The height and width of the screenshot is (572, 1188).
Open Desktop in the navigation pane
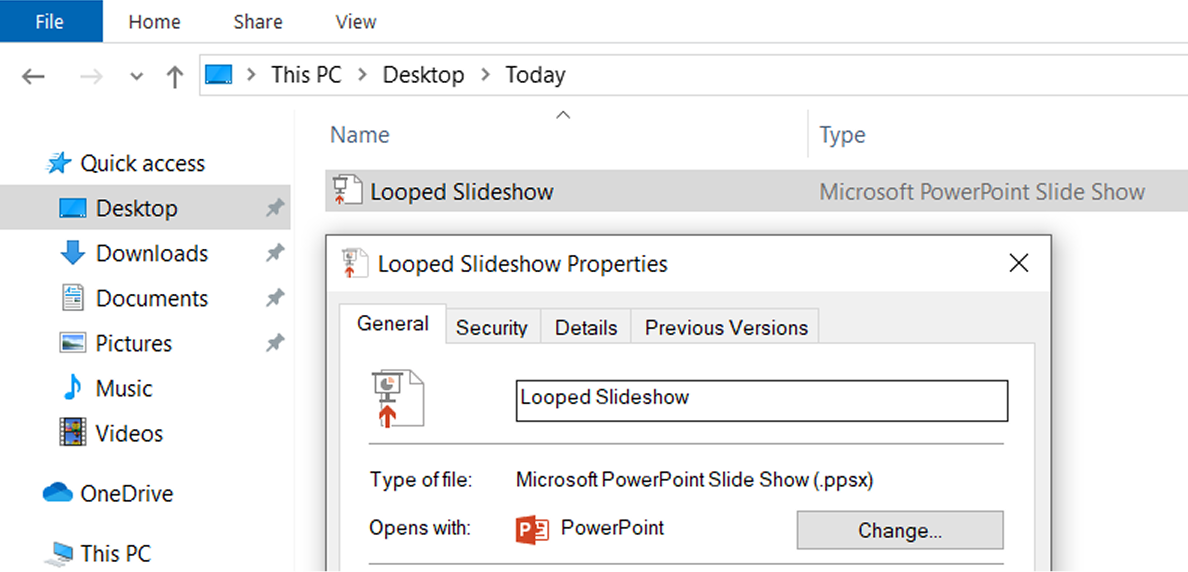[x=136, y=208]
